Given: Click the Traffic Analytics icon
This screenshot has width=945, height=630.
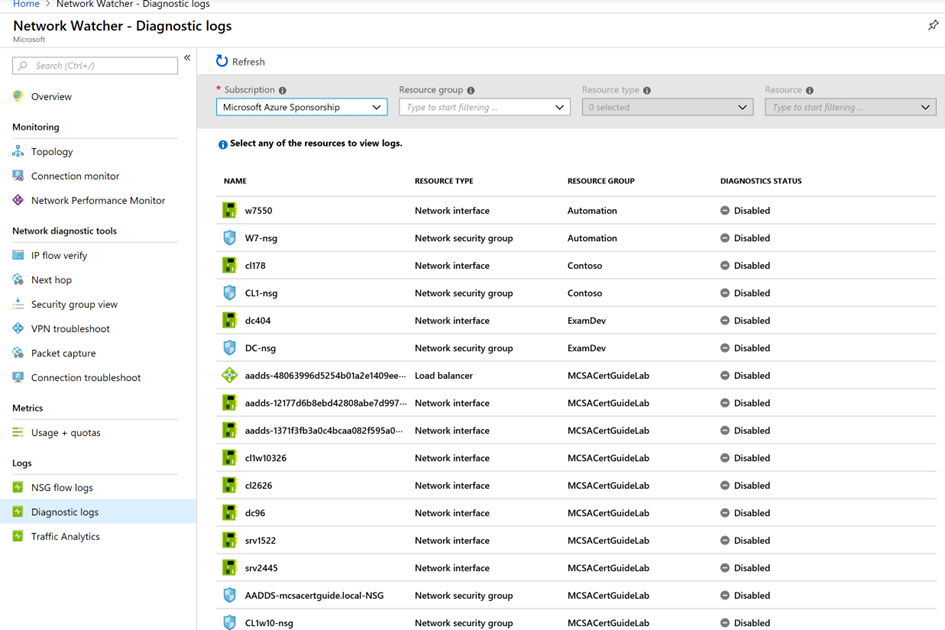Looking at the screenshot, I should click(x=18, y=536).
